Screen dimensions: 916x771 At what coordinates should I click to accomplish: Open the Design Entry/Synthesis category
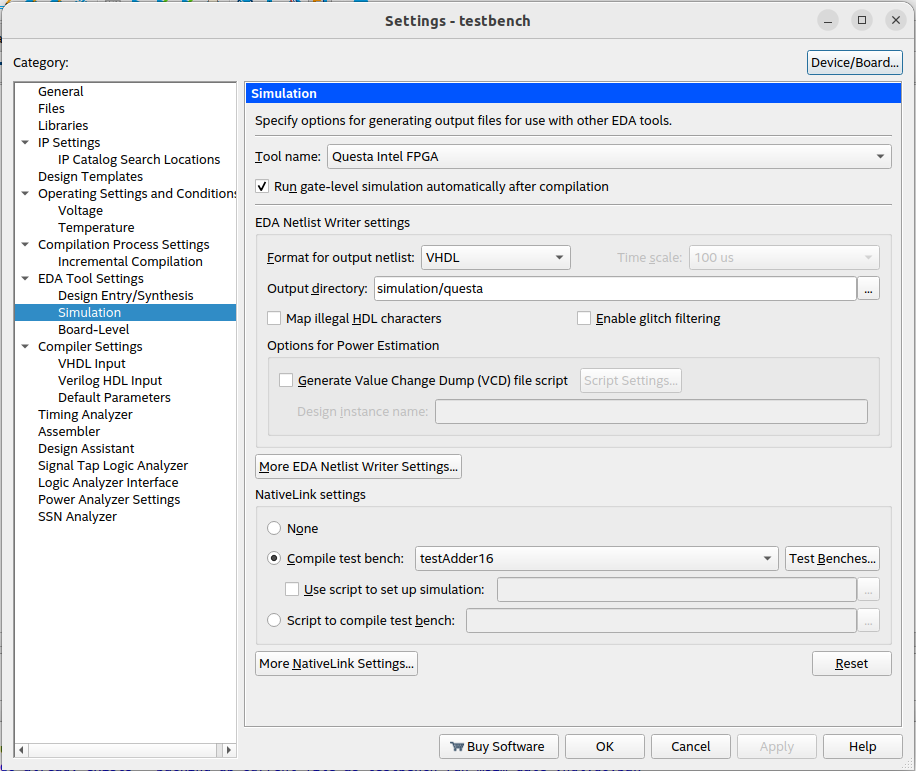125,296
